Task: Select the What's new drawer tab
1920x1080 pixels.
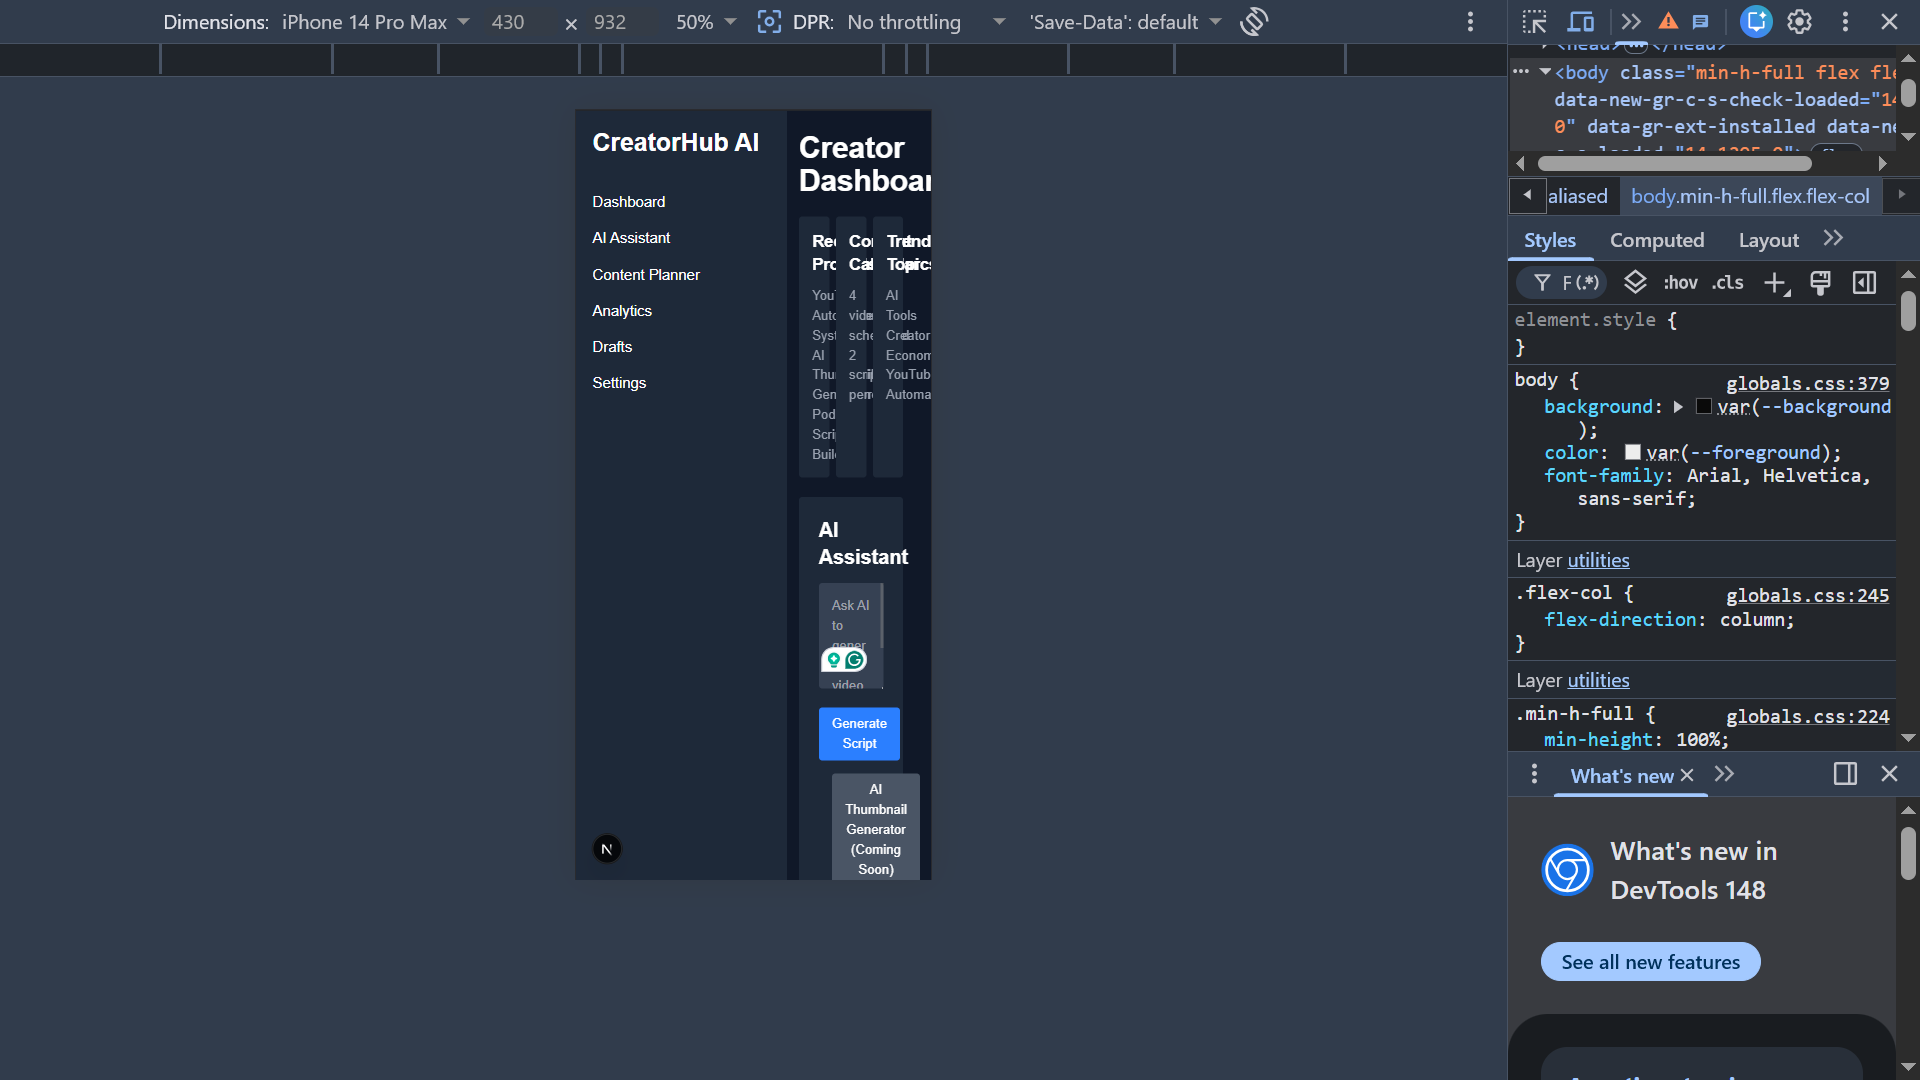Action: point(1621,776)
